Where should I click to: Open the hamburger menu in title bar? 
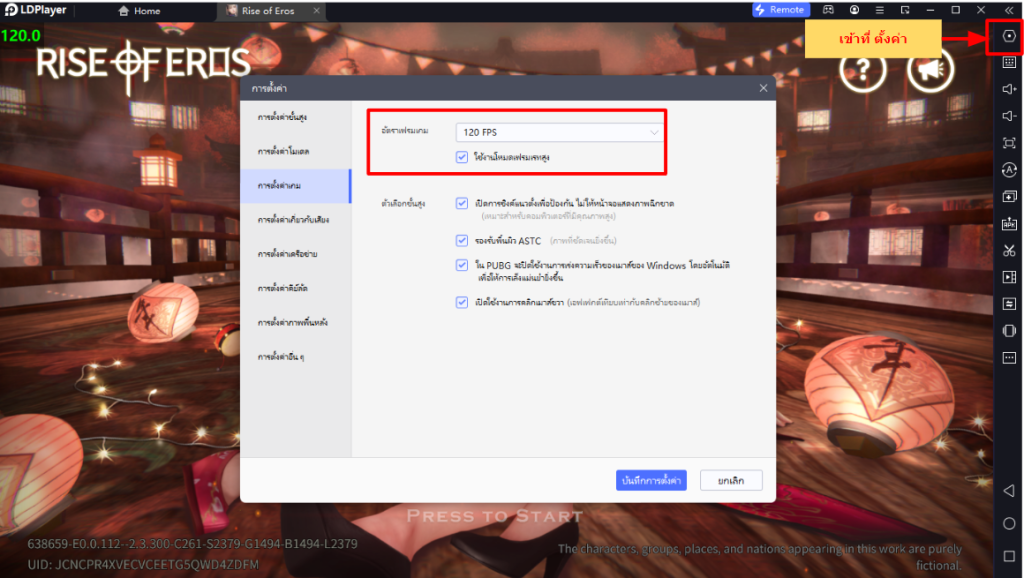880,10
